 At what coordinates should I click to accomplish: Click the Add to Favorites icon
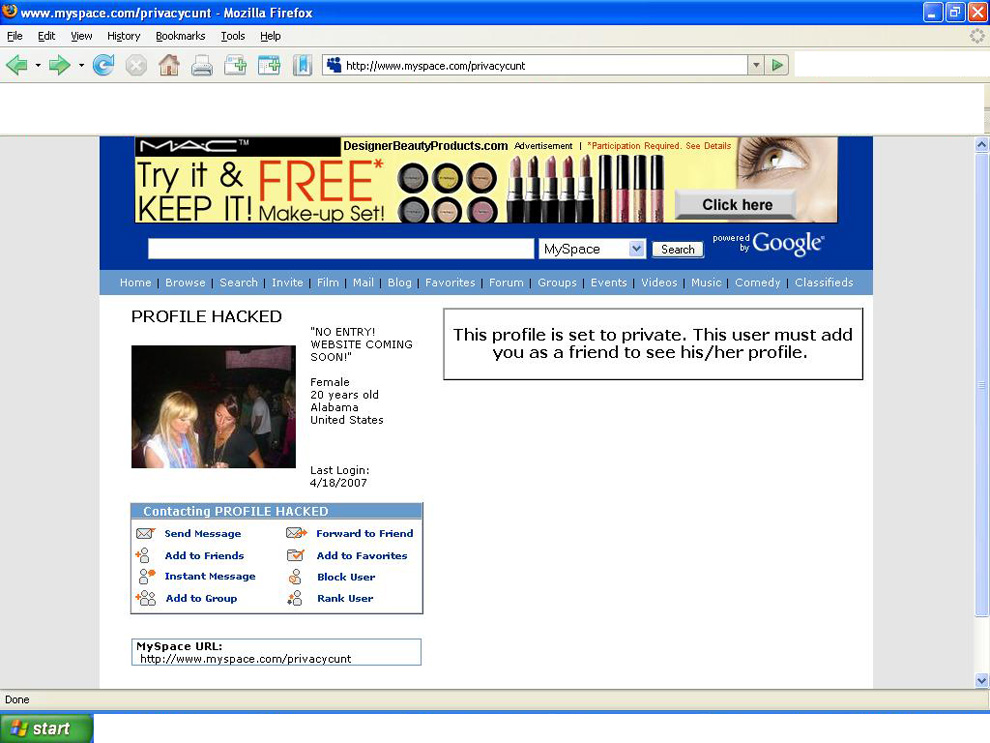(295, 555)
